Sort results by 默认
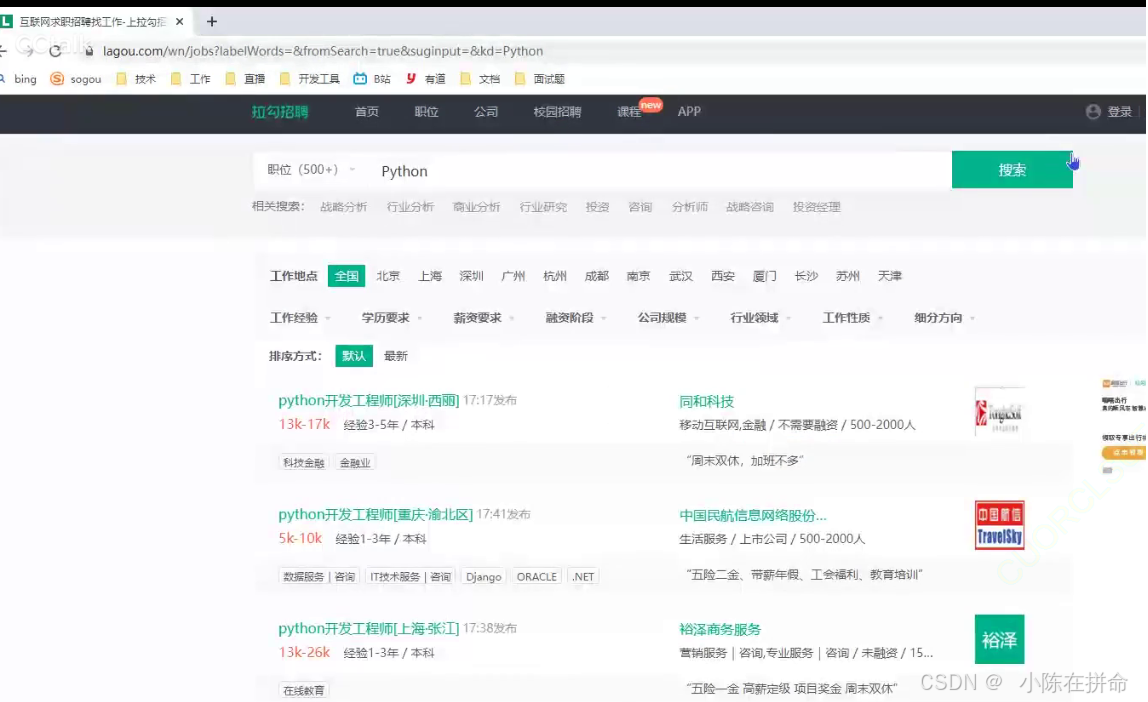This screenshot has width=1148, height=702. click(x=354, y=356)
